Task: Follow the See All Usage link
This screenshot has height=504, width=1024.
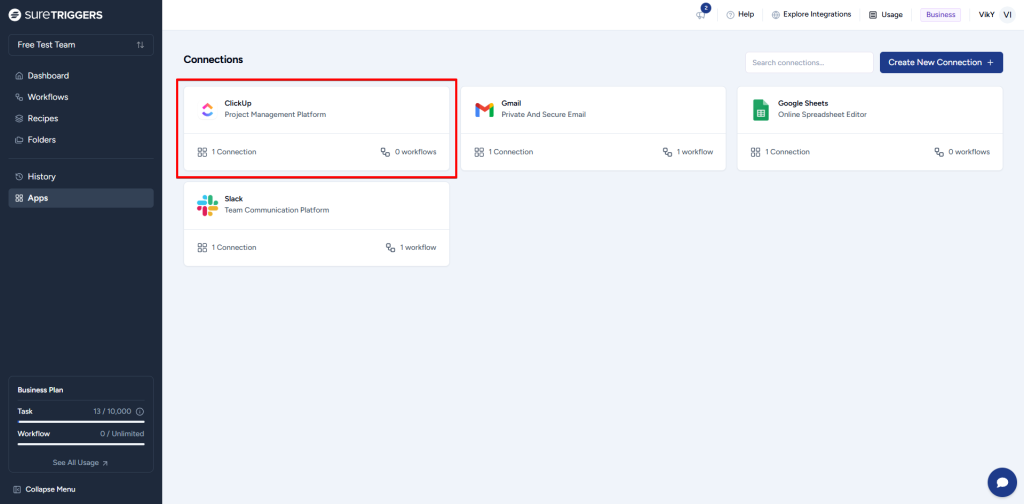Action: click(x=81, y=463)
